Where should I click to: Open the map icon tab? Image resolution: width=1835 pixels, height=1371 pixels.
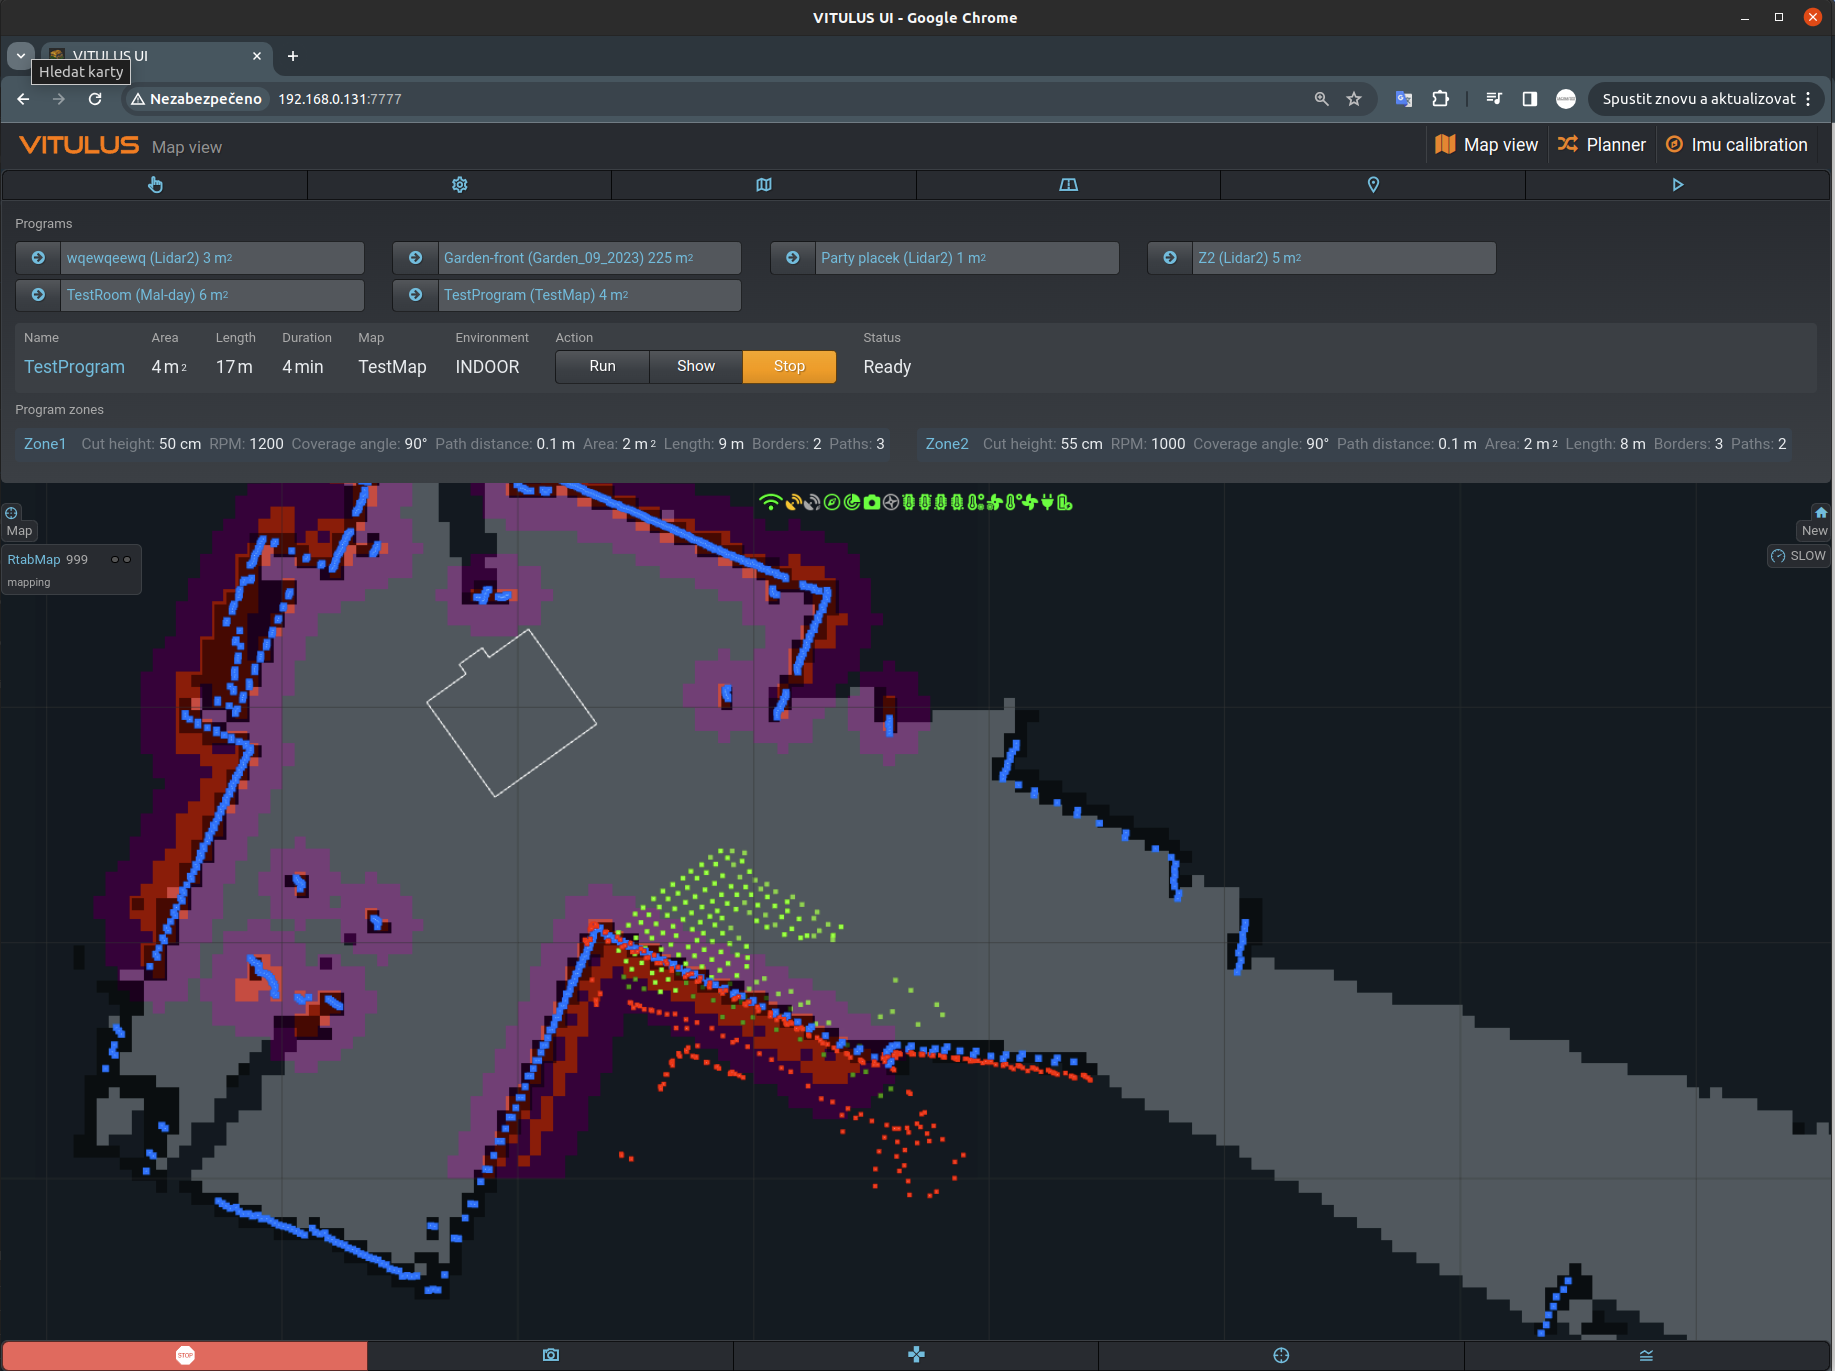pyautogui.click(x=764, y=185)
